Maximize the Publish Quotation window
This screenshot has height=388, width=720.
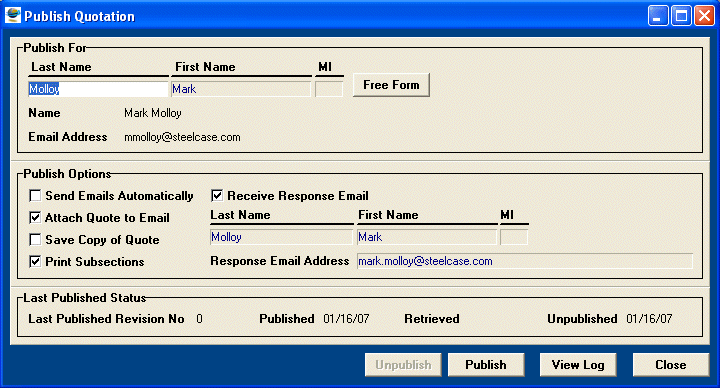(x=681, y=16)
